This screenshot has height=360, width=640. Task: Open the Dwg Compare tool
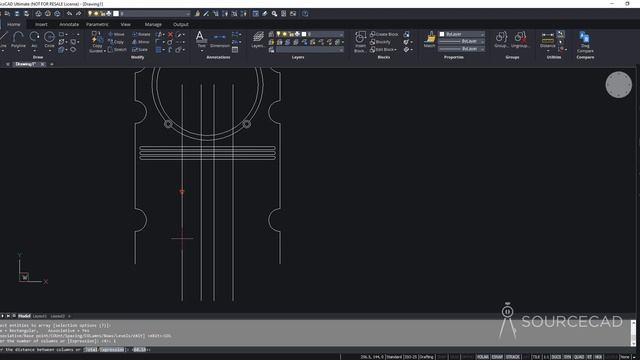[x=585, y=42]
